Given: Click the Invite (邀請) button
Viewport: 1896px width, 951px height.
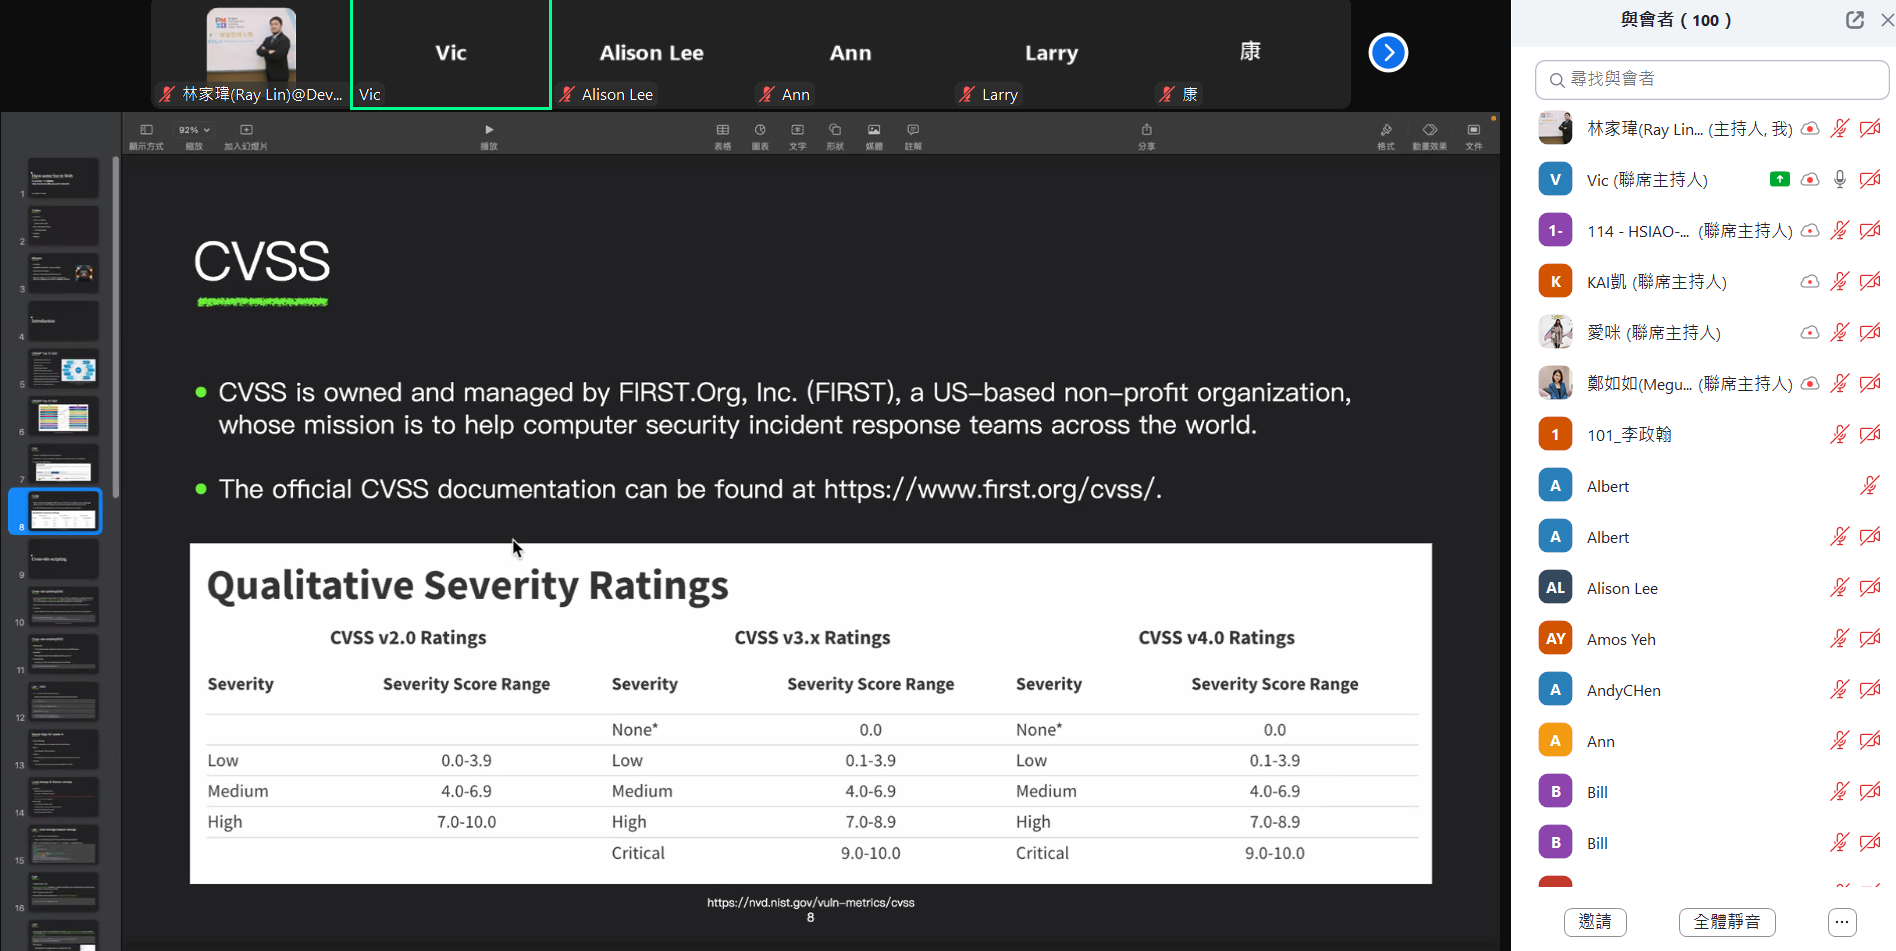Looking at the screenshot, I should (1595, 921).
